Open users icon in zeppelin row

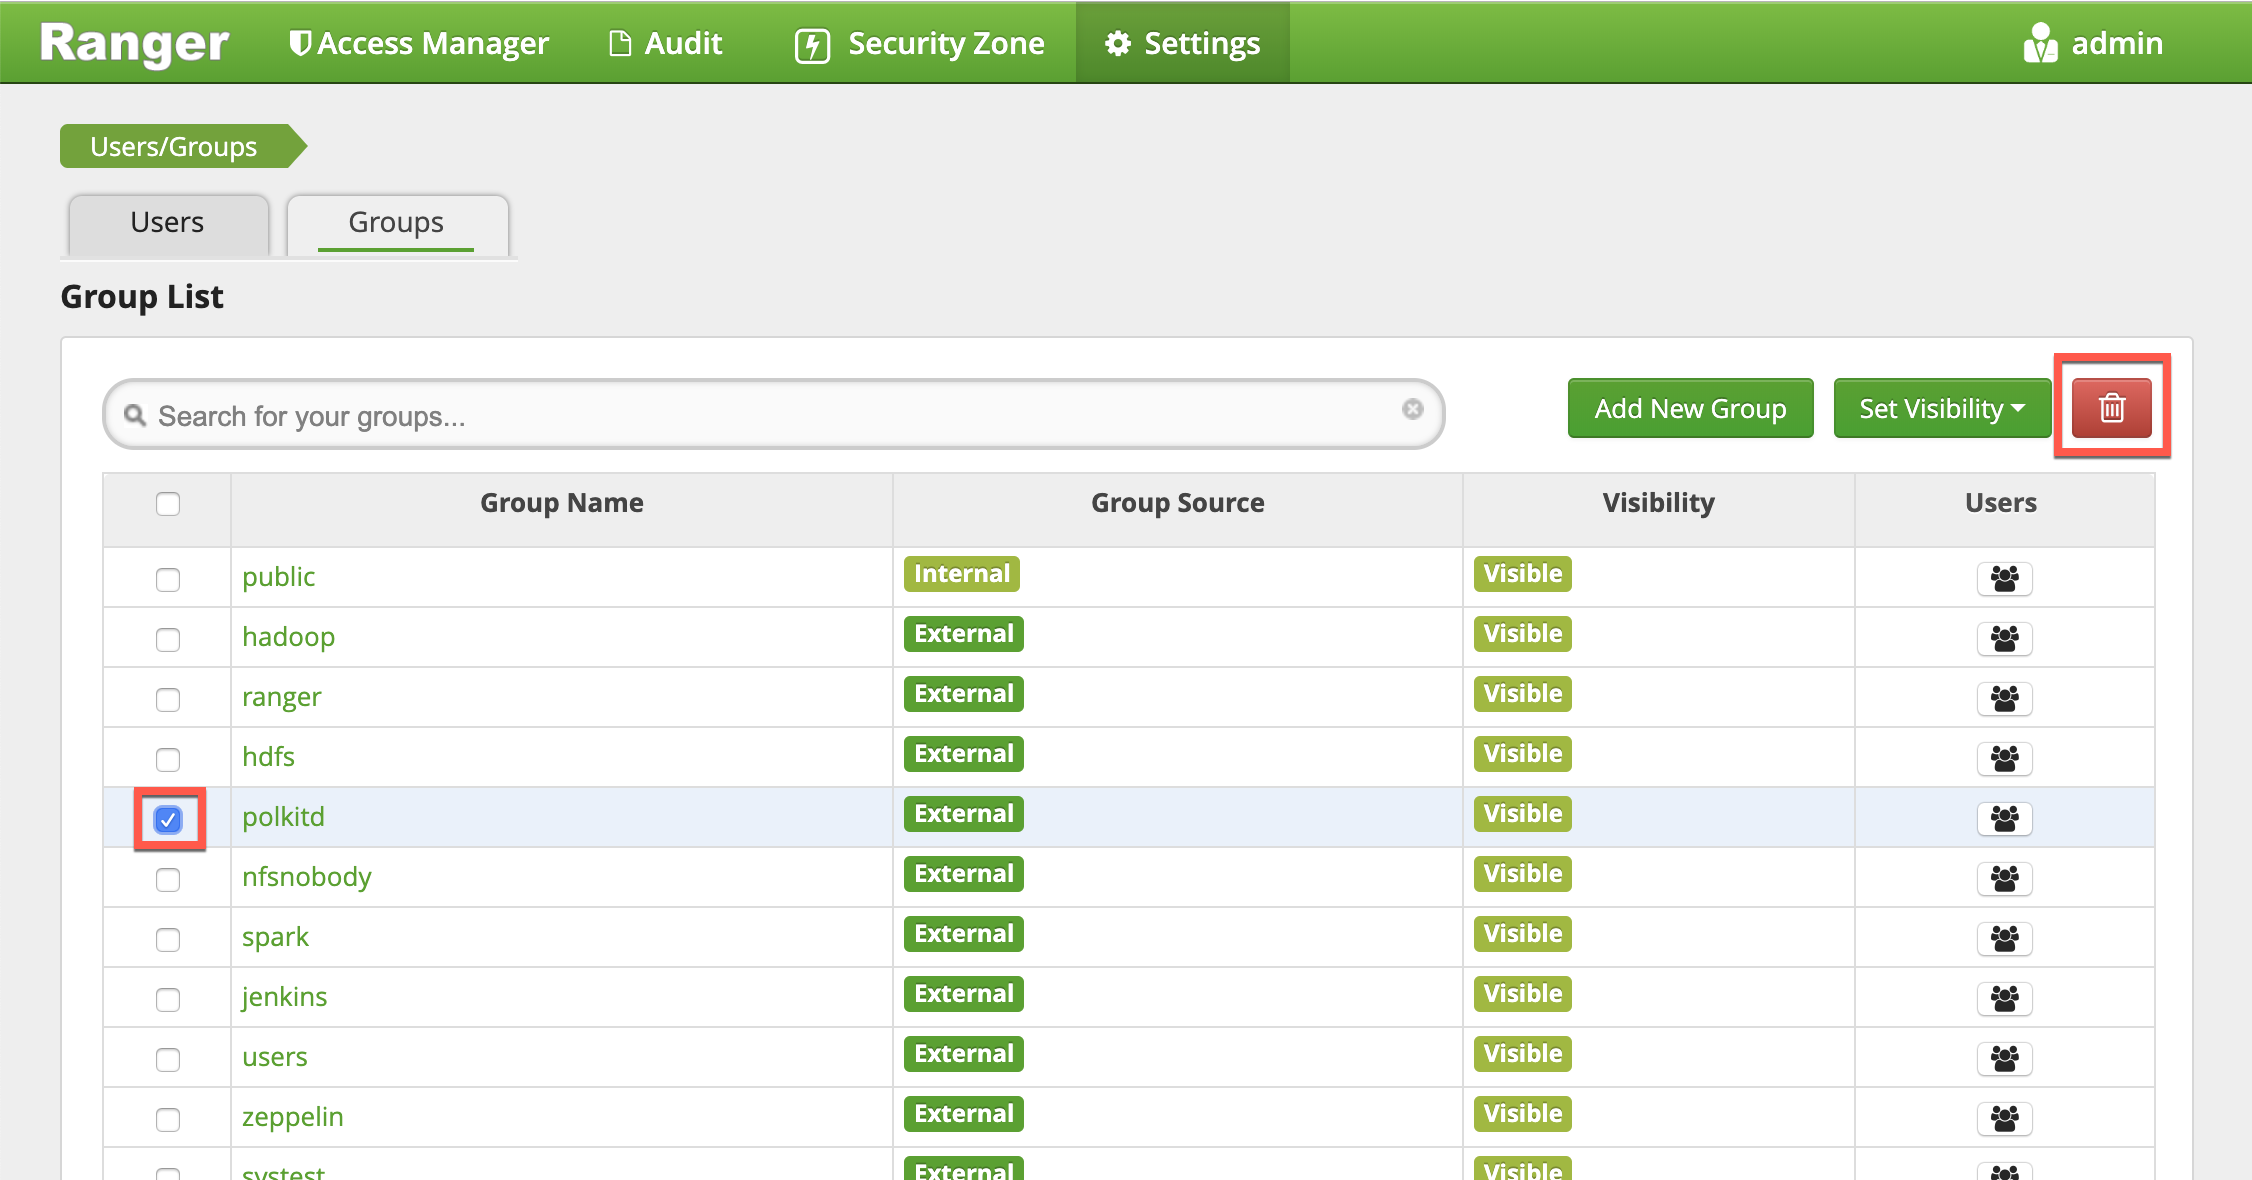[x=2004, y=1118]
